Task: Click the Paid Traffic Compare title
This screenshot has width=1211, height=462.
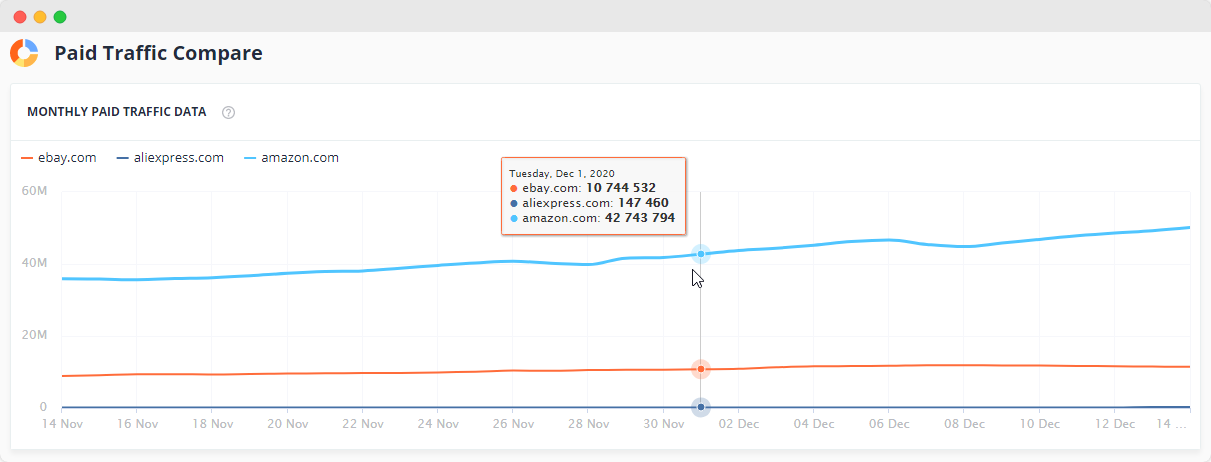Action: (158, 53)
